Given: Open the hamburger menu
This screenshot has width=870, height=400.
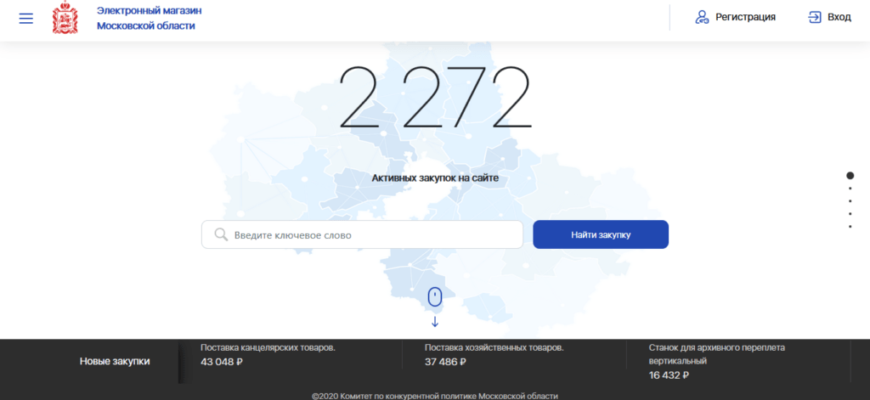Looking at the screenshot, I should [x=26, y=18].
